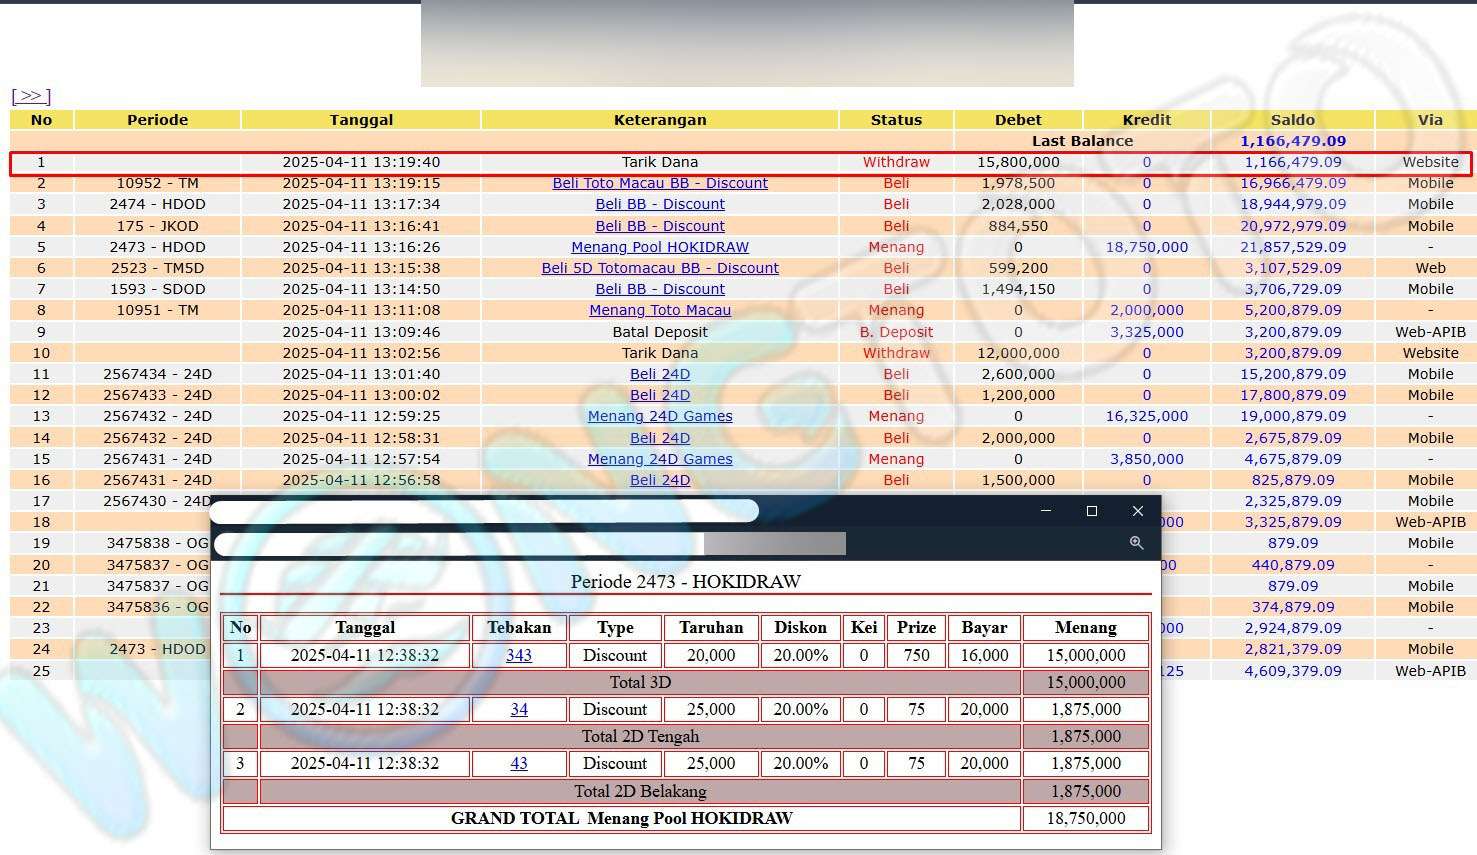Image resolution: width=1477 pixels, height=855 pixels.
Task: Open Menang Pool HOKIDRAW link
Action: [660, 247]
